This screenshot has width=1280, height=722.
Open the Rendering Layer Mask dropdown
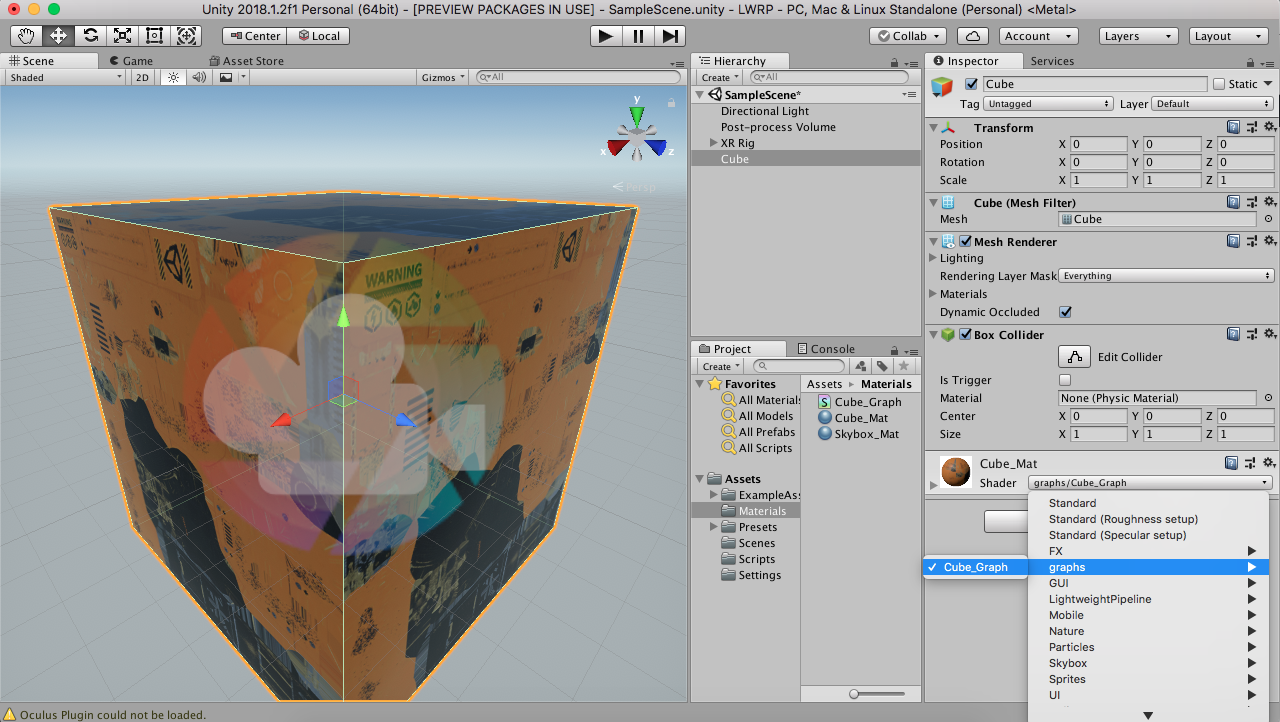[x=1166, y=276]
